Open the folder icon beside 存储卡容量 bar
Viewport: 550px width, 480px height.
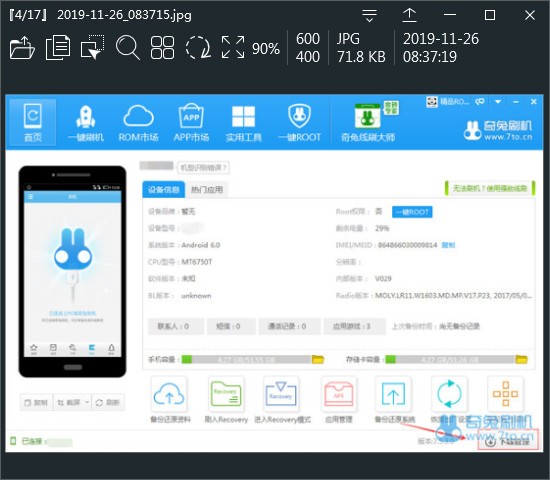coord(521,359)
